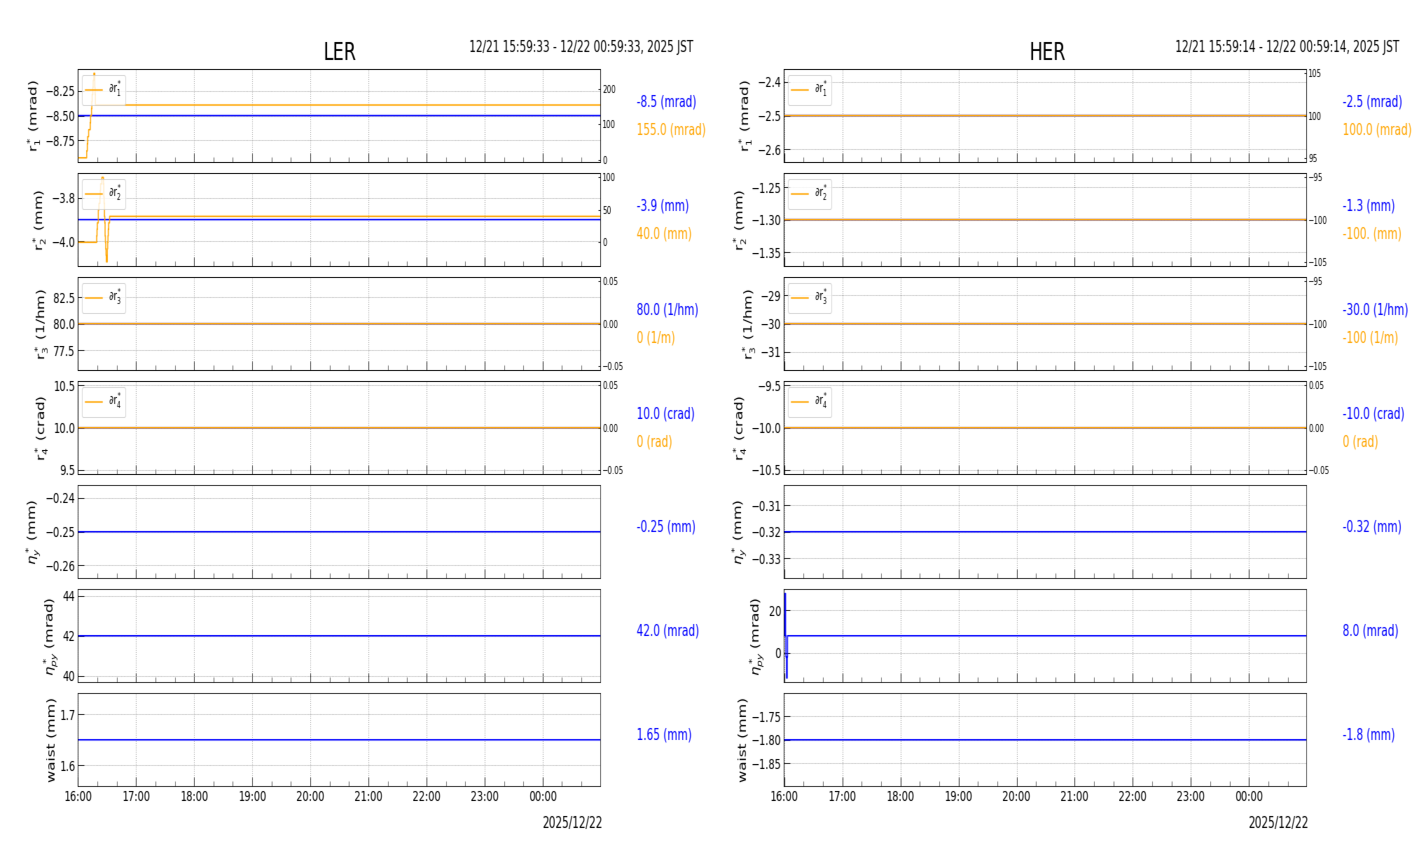Click the ∂r4* legend in LER plot

(103, 401)
